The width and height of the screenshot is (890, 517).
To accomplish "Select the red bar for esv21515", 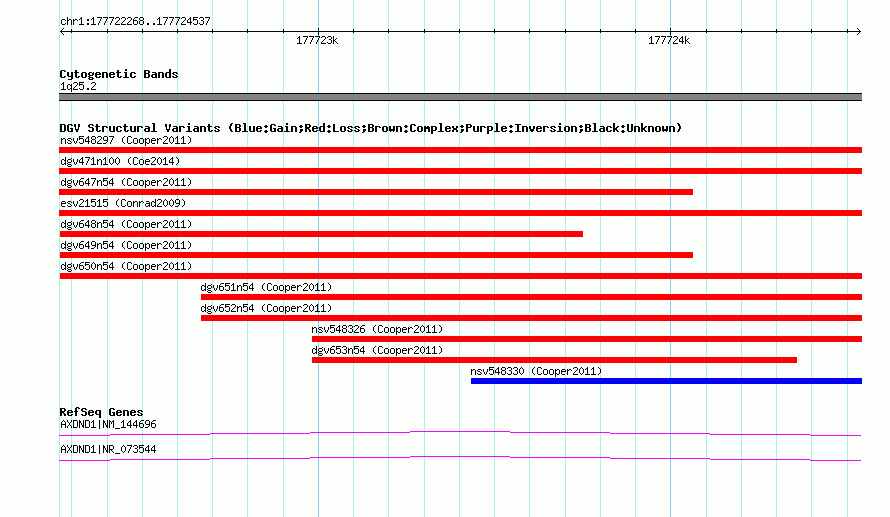I will pyautogui.click(x=460, y=213).
